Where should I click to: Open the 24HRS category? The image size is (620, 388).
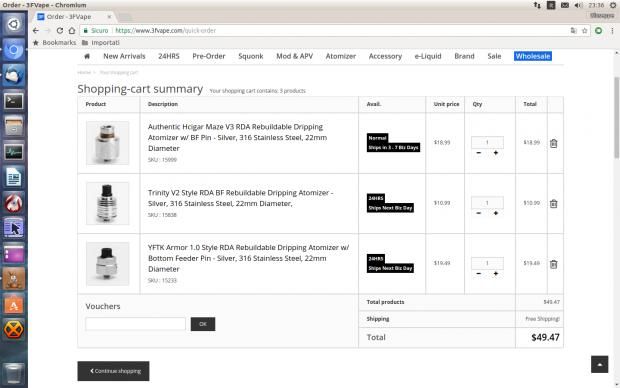coord(169,56)
